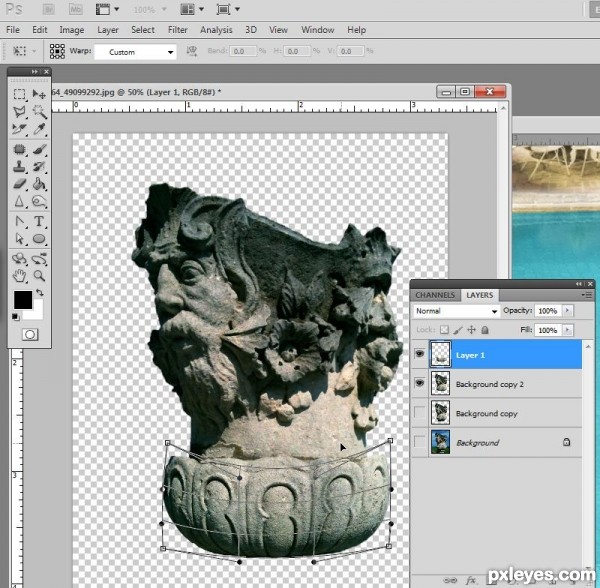The image size is (600, 588).
Task: Open the Layers panel options menu
Action: coord(587,295)
